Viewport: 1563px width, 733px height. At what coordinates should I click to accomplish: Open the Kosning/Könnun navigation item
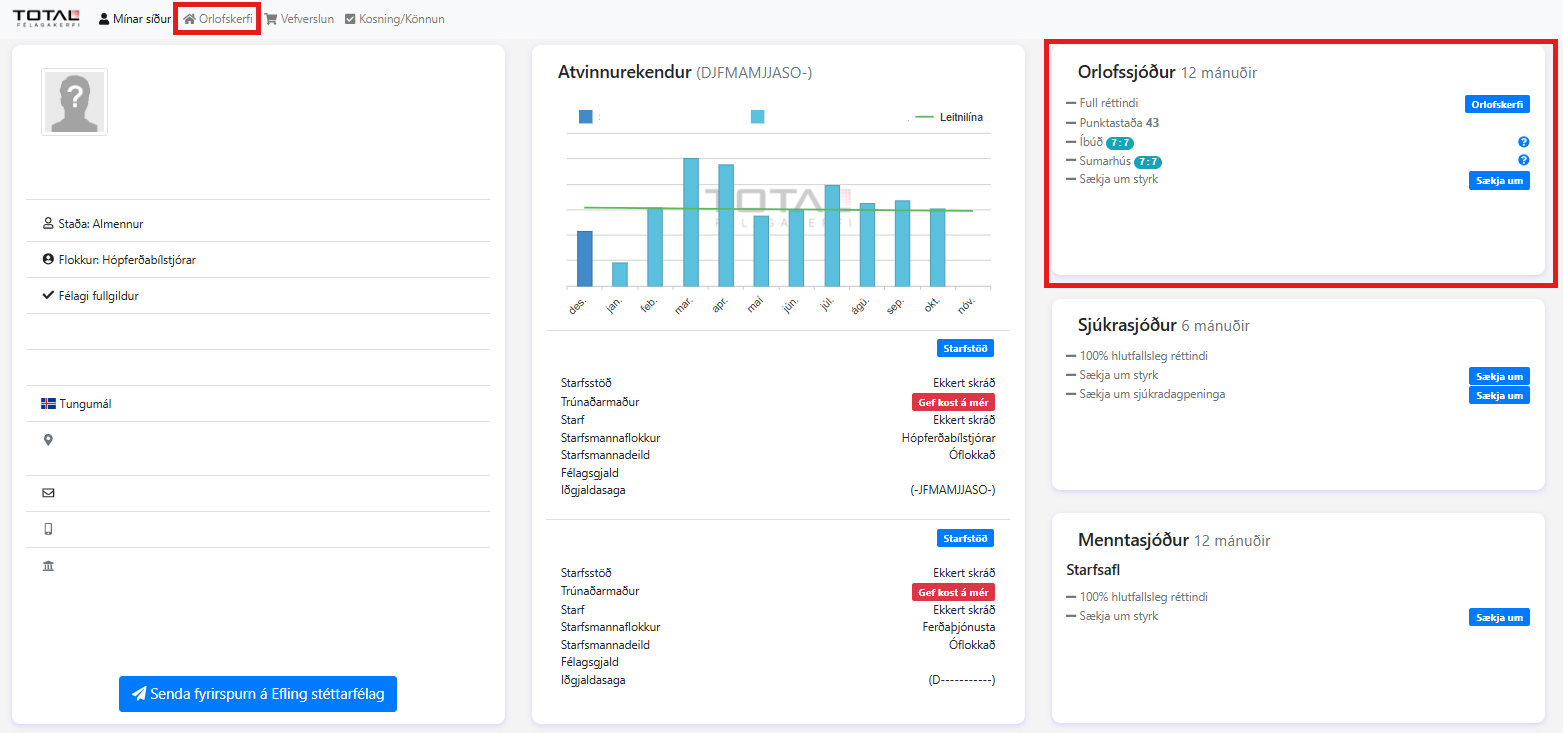(395, 19)
